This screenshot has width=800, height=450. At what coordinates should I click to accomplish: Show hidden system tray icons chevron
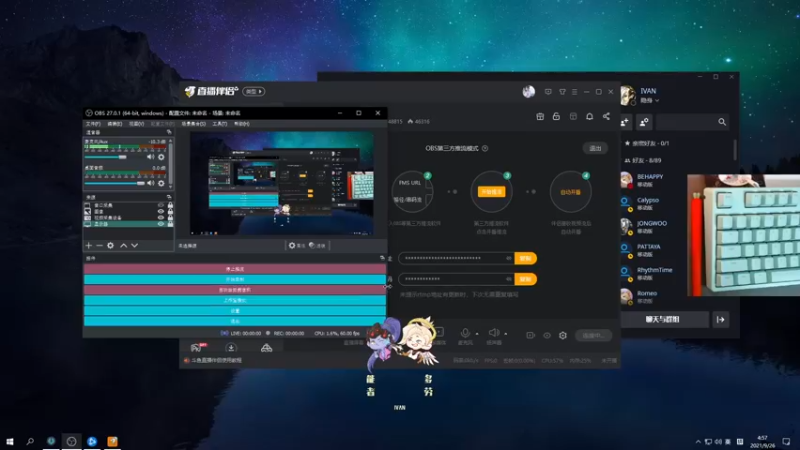pyautogui.click(x=698, y=442)
